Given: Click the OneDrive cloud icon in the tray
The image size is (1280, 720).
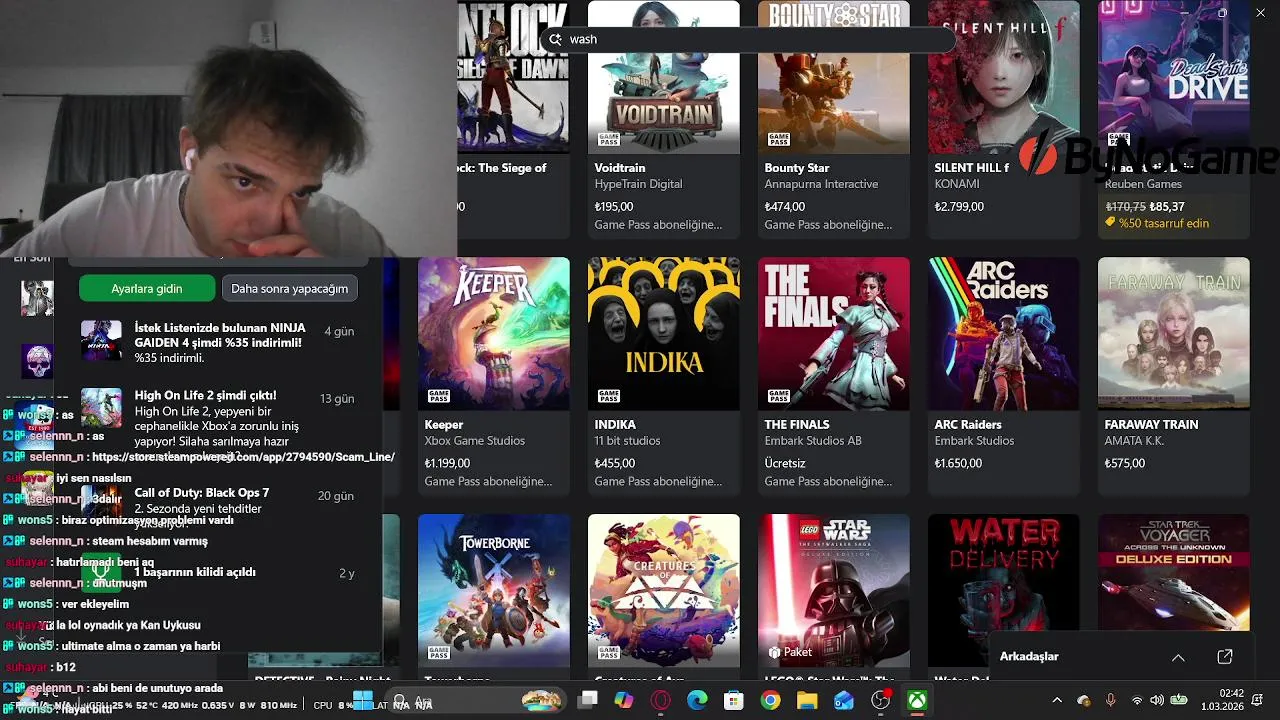Looking at the screenshot, I should pos(1084,700).
